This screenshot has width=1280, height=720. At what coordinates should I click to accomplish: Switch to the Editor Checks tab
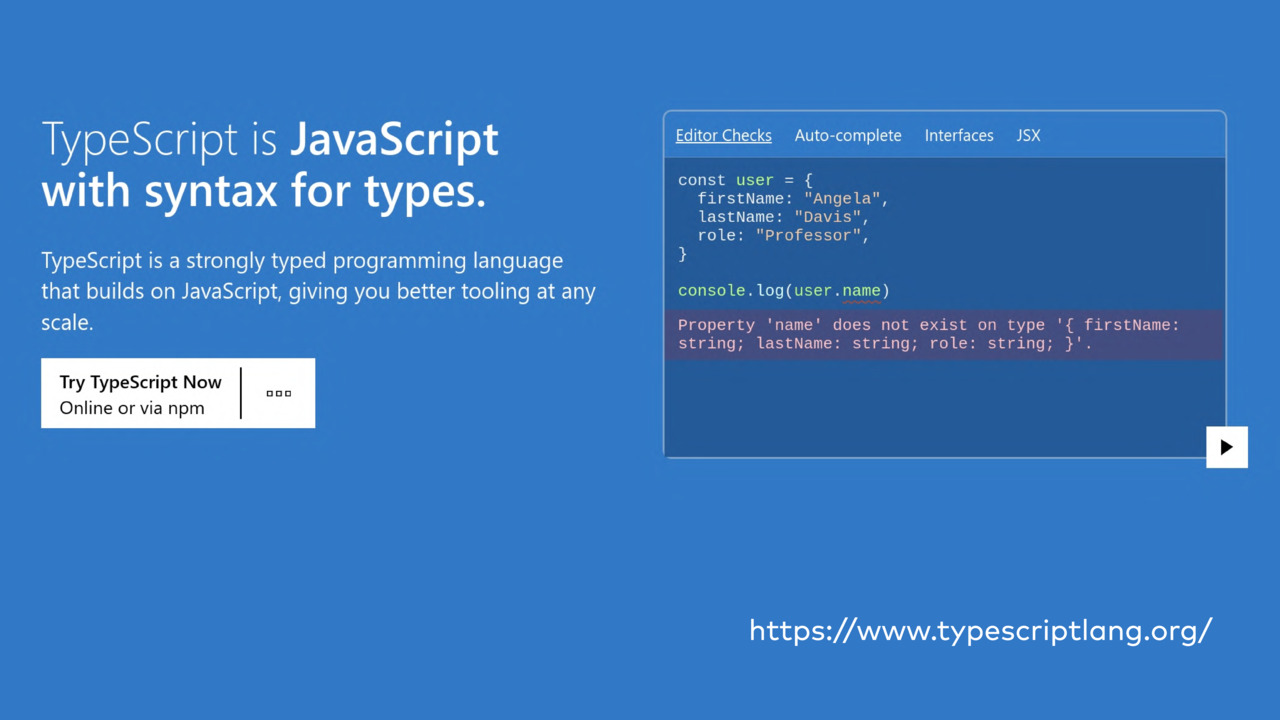pos(723,135)
